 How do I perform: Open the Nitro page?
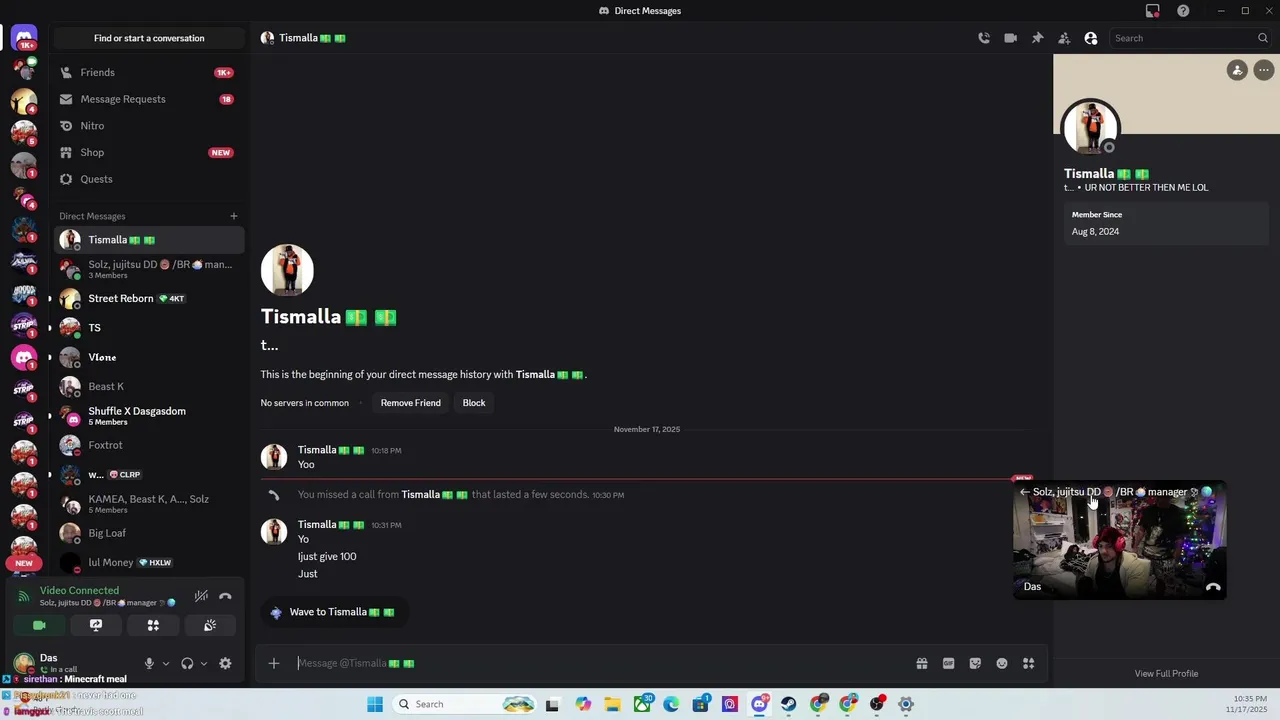point(149,126)
